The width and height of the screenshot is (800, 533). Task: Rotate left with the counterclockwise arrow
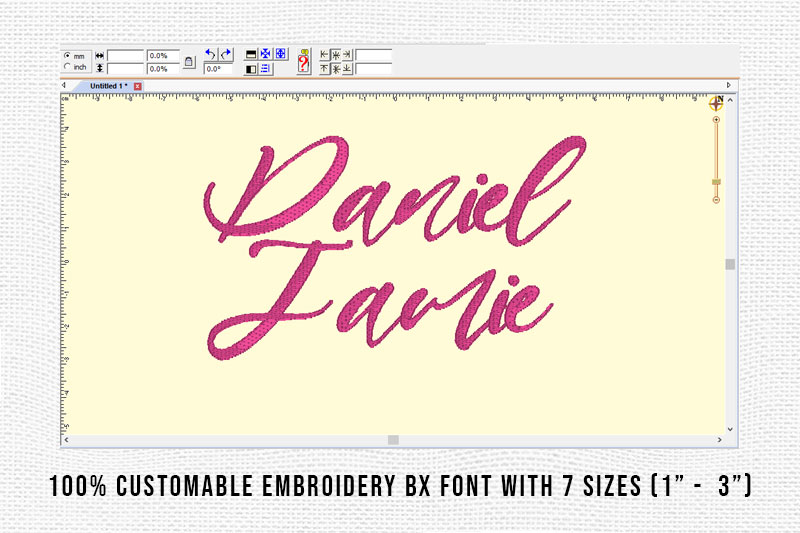coord(210,54)
